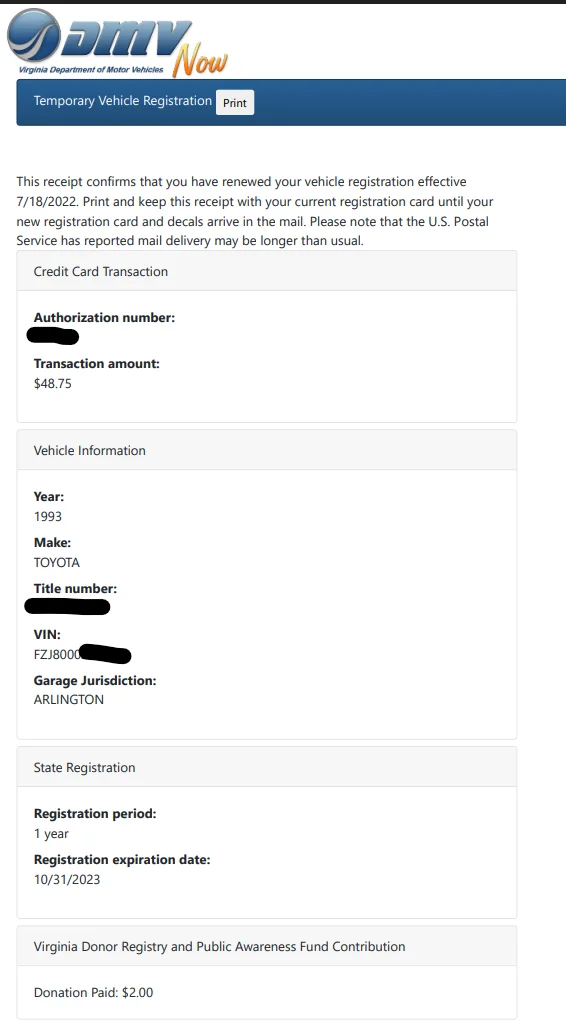Image resolution: width=566 pixels, height=1028 pixels.
Task: Click the garage jurisdiction ARLINGTON
Action: [69, 700]
